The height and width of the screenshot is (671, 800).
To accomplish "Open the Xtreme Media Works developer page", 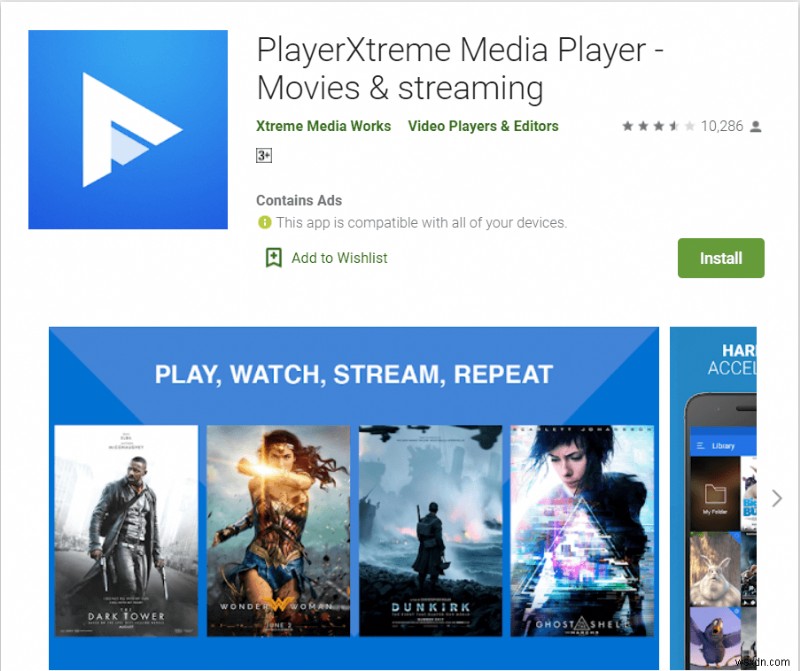I will pyautogui.click(x=323, y=126).
